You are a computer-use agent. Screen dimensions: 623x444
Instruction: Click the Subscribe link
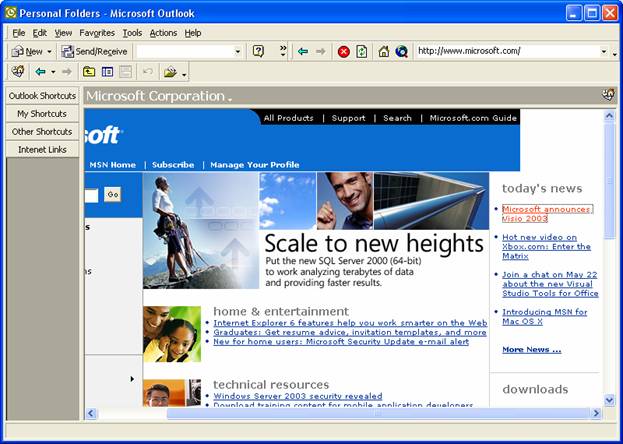tap(173, 165)
